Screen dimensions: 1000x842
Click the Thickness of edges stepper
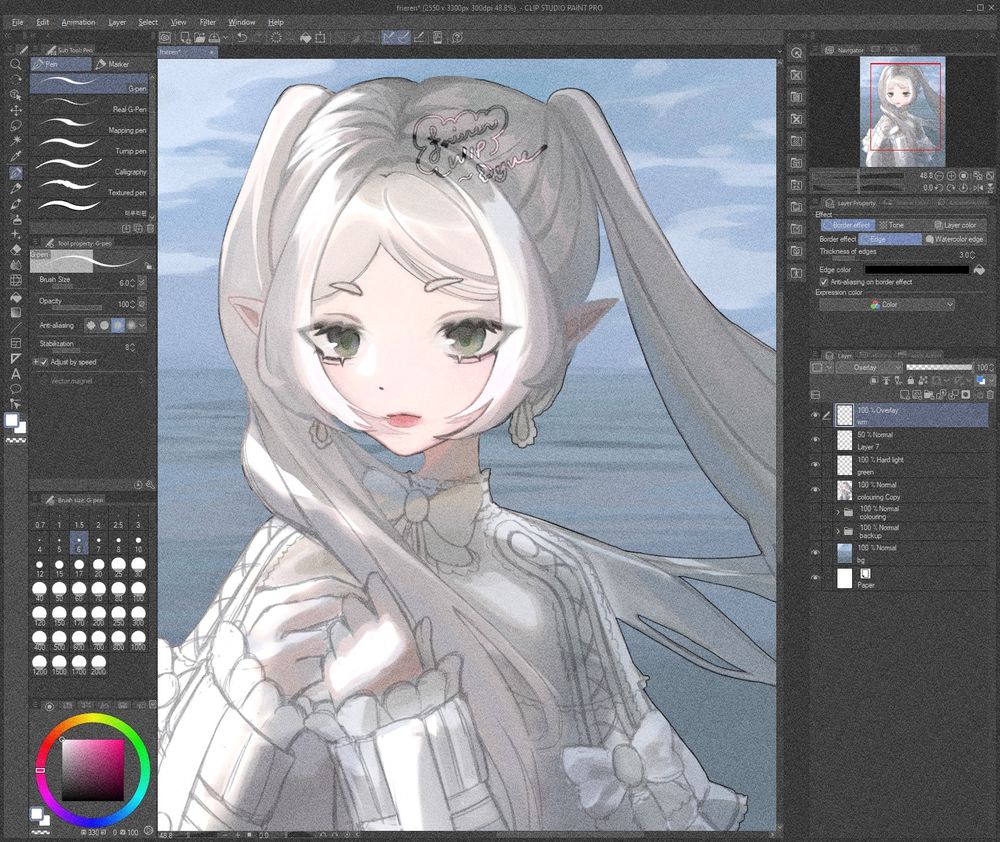point(972,255)
